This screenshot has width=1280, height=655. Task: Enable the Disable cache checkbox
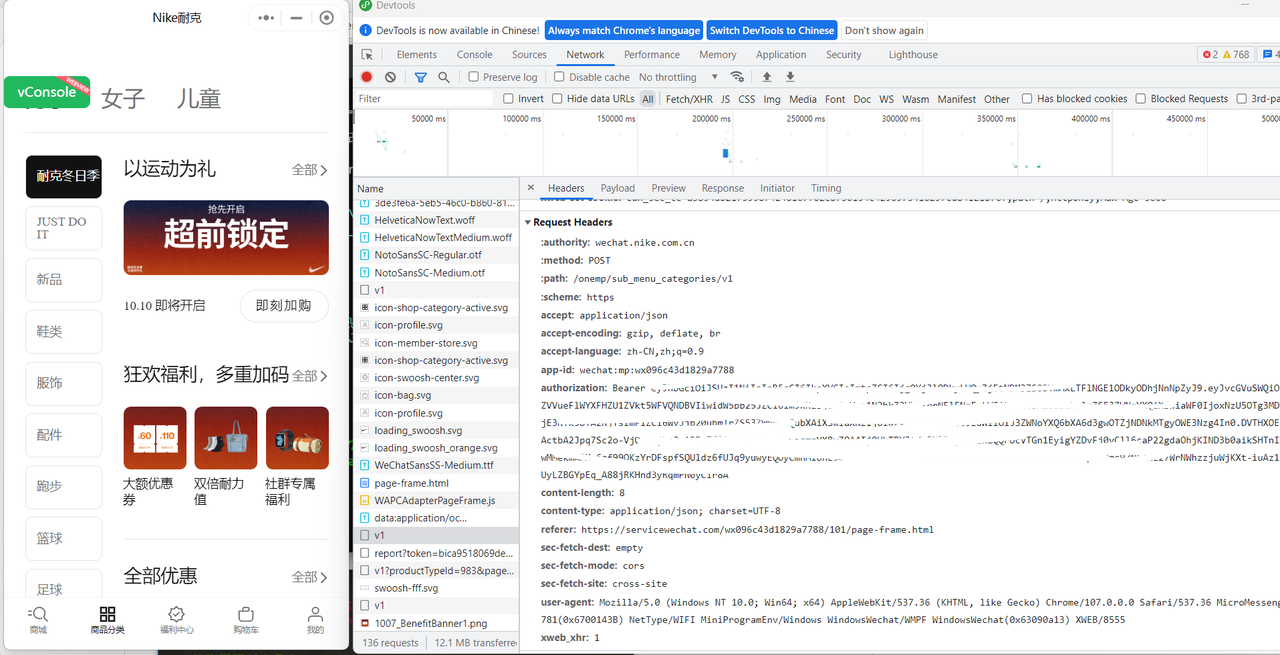[560, 77]
